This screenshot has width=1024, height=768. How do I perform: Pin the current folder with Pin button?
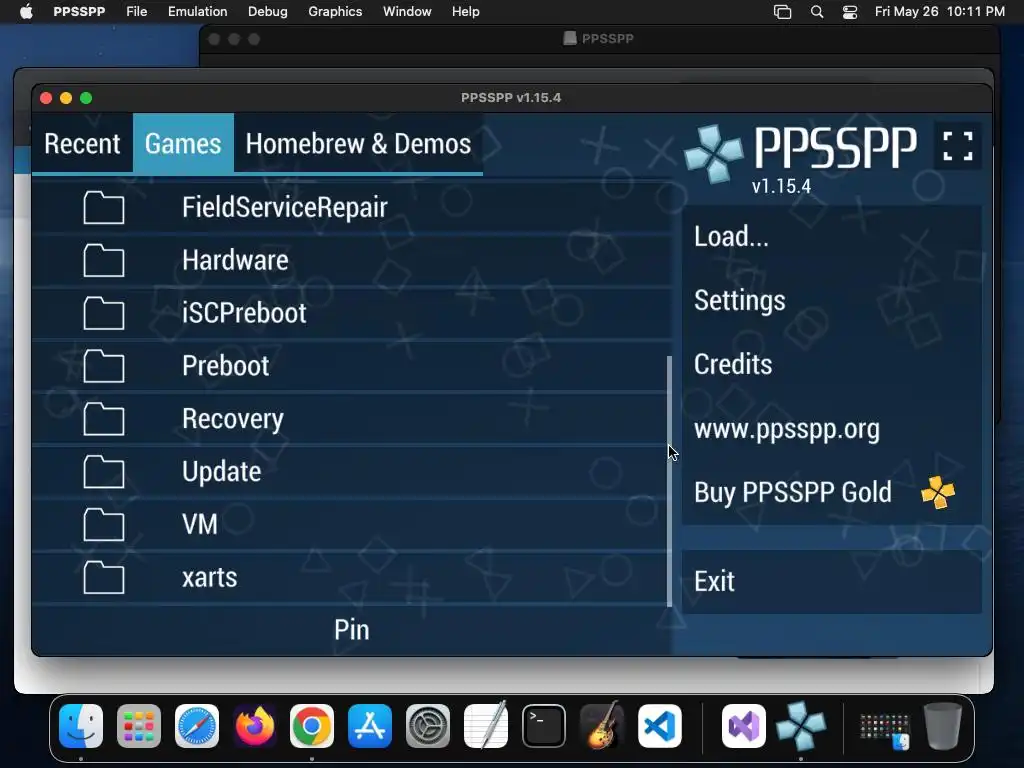click(x=351, y=630)
